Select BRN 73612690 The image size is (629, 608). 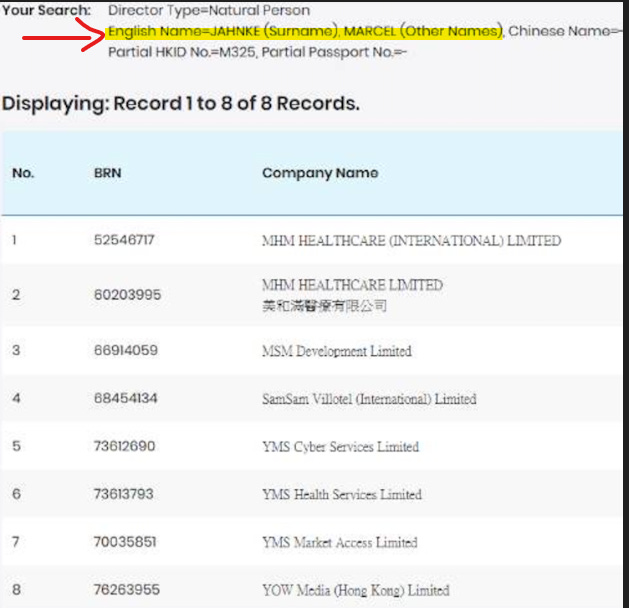[x=124, y=446]
